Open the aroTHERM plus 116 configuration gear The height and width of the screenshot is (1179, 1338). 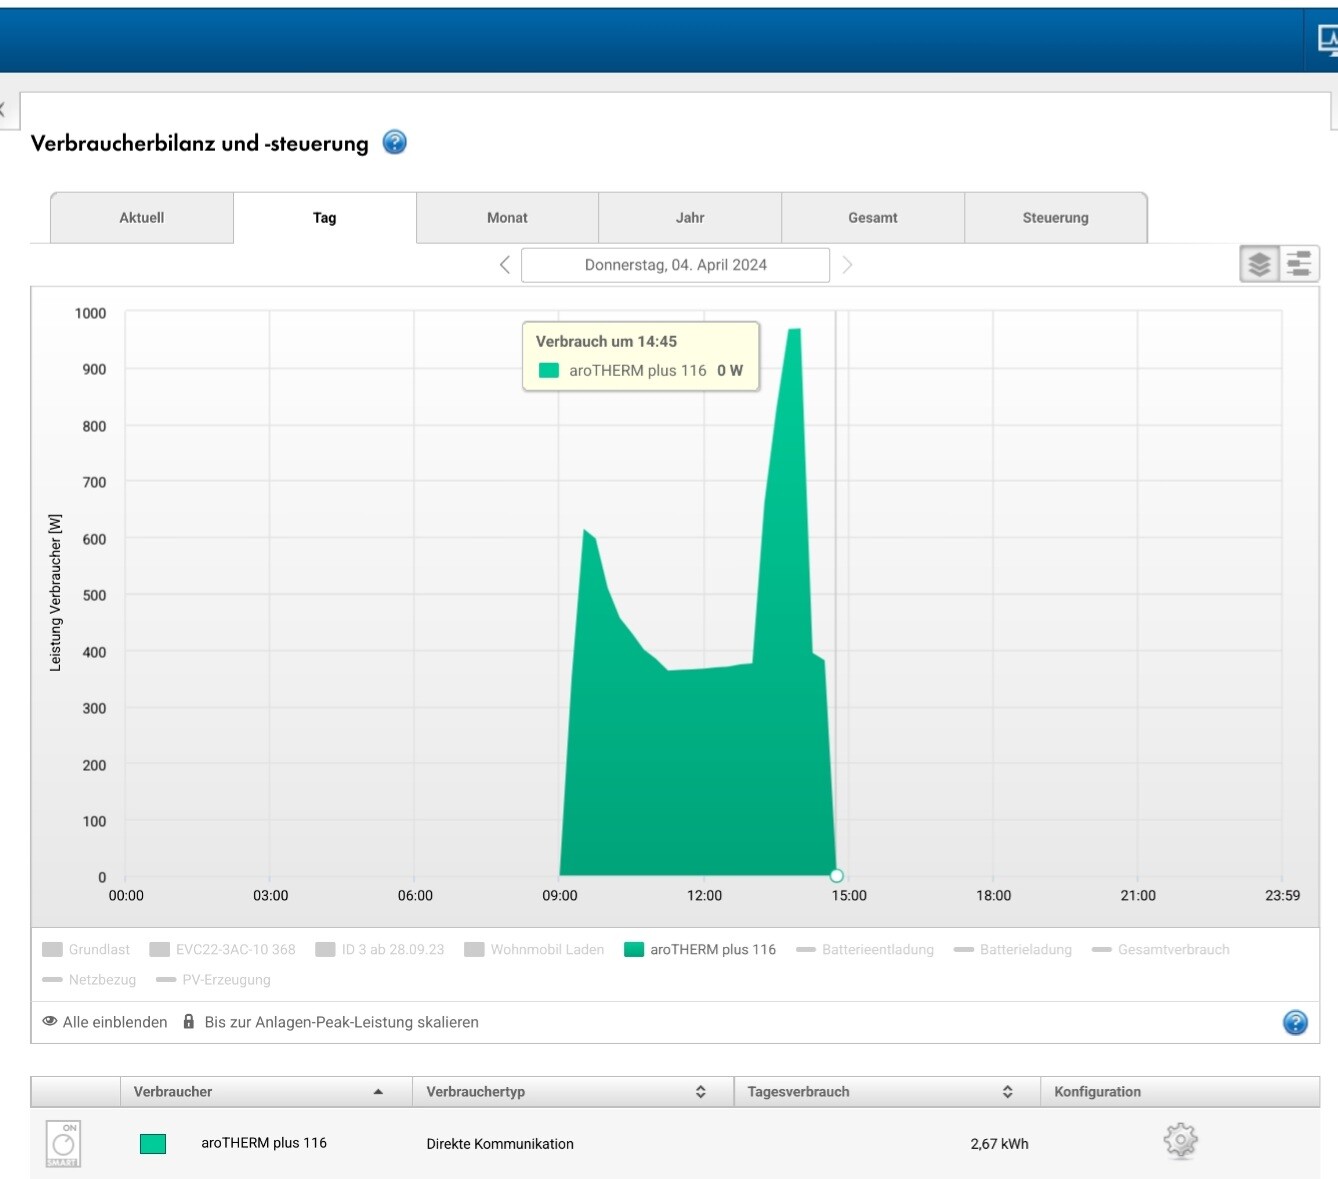click(1180, 1141)
